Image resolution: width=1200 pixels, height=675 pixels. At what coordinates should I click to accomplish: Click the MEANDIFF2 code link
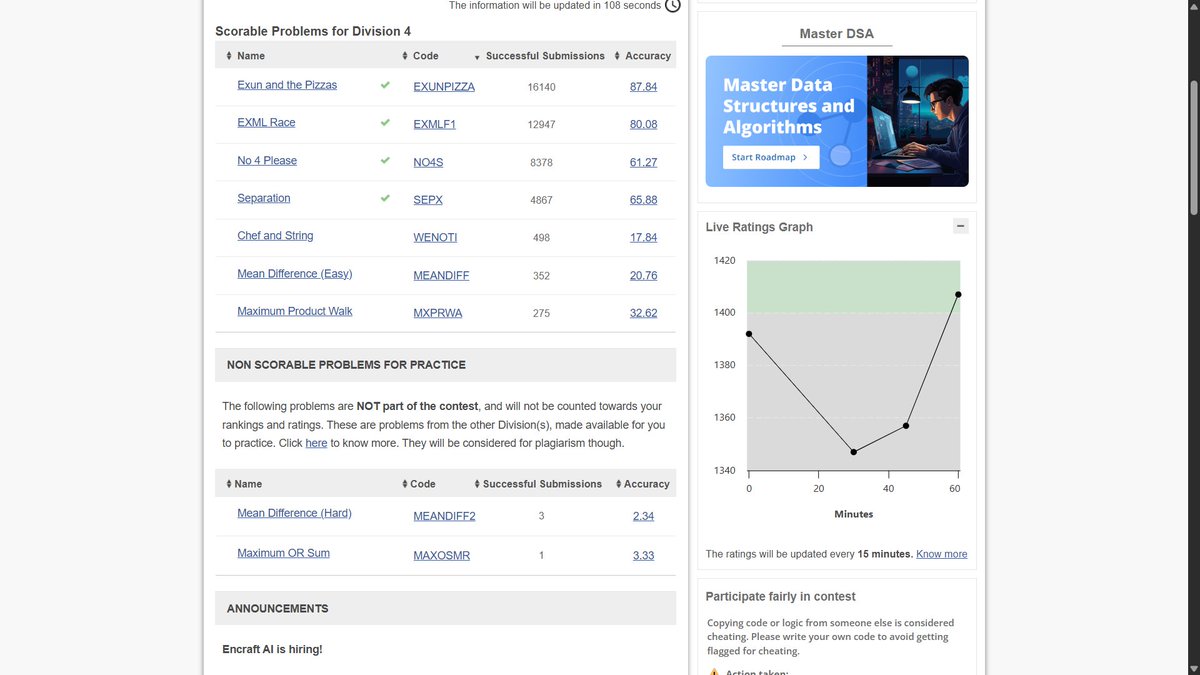[444, 516]
